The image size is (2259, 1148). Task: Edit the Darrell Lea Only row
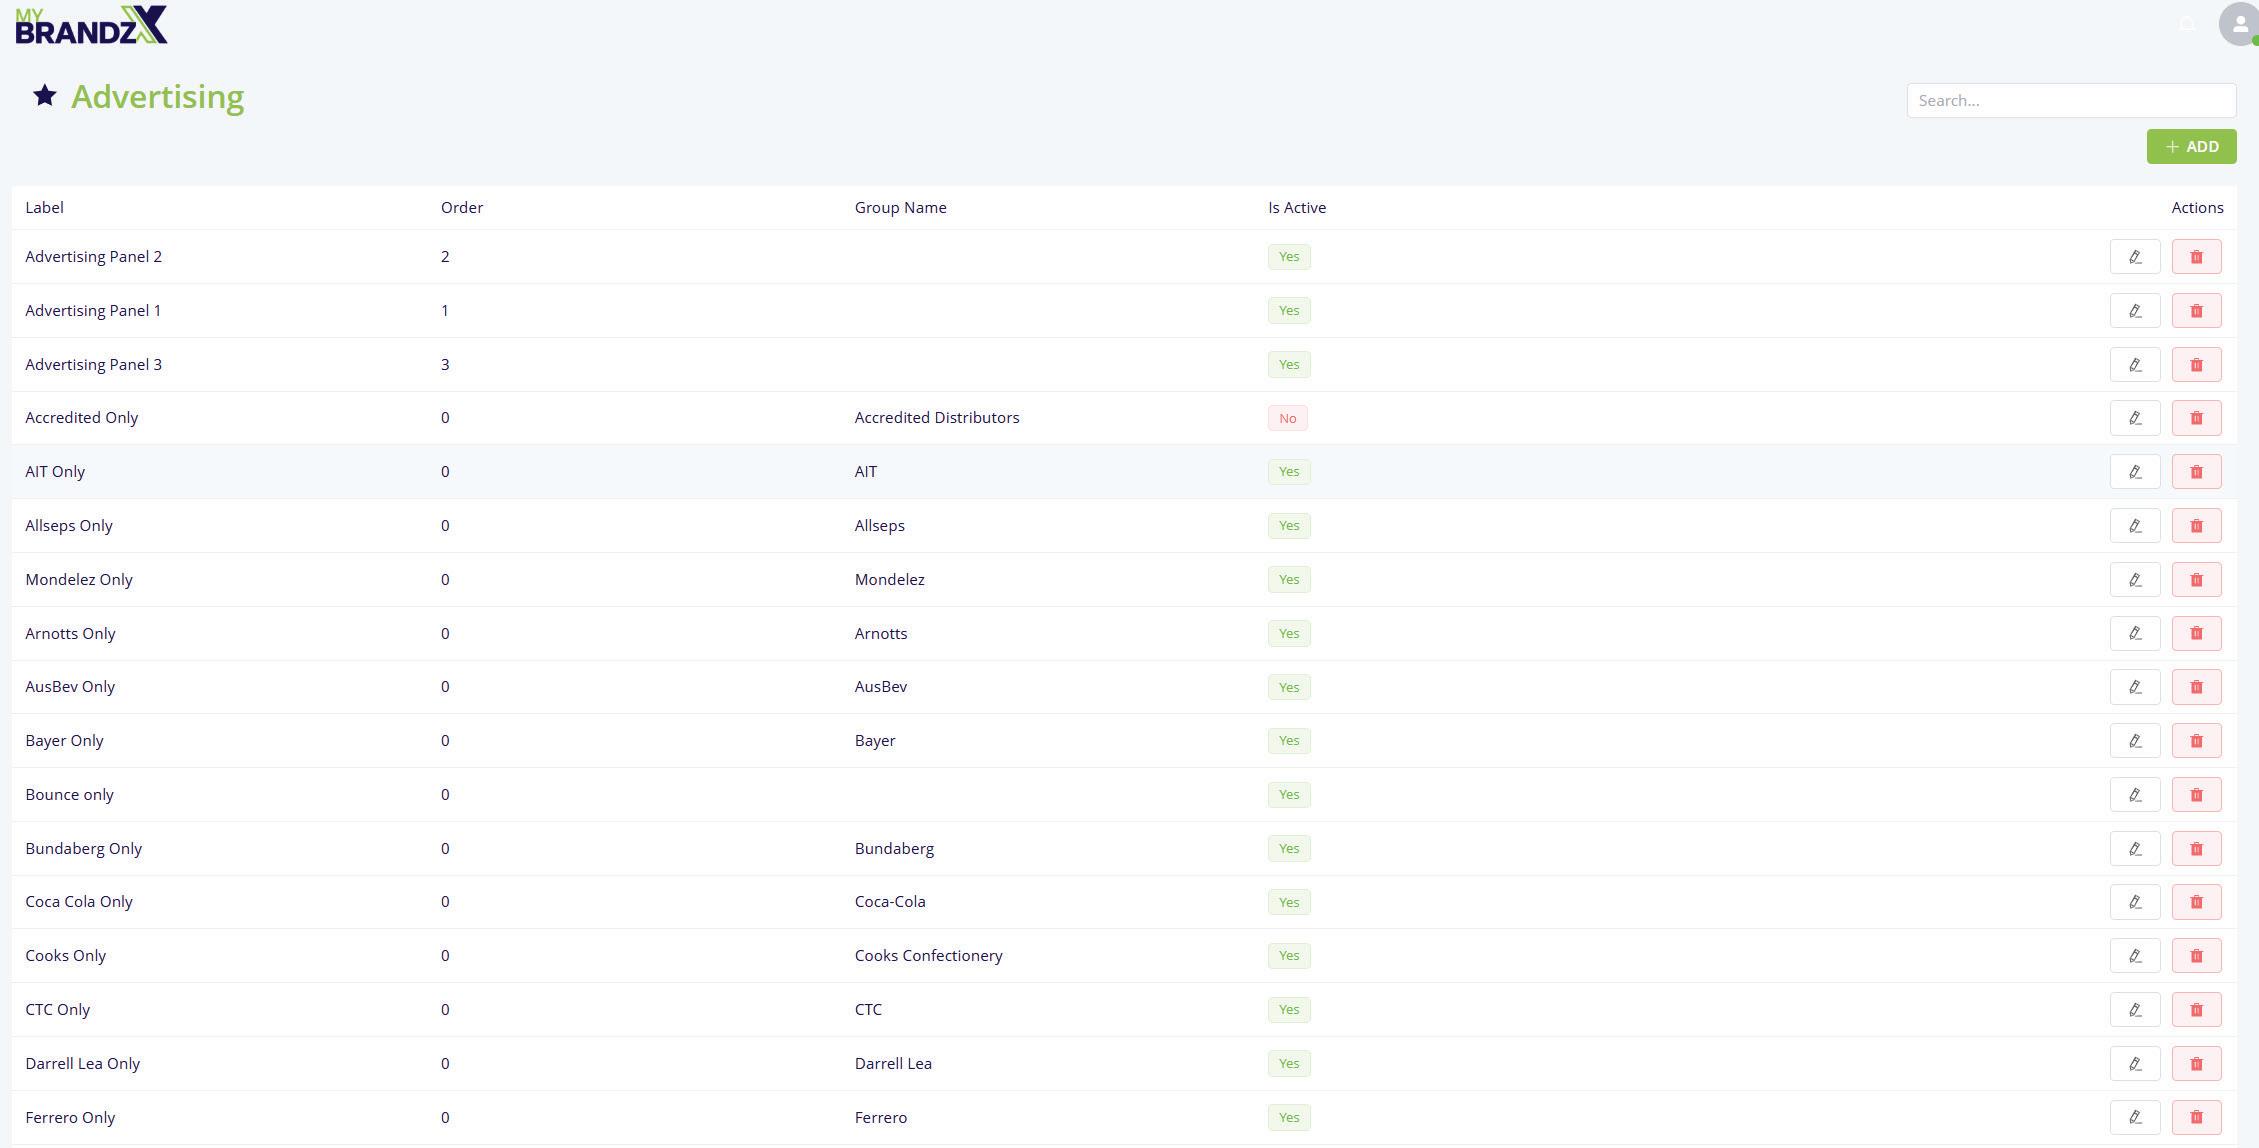point(2134,1064)
